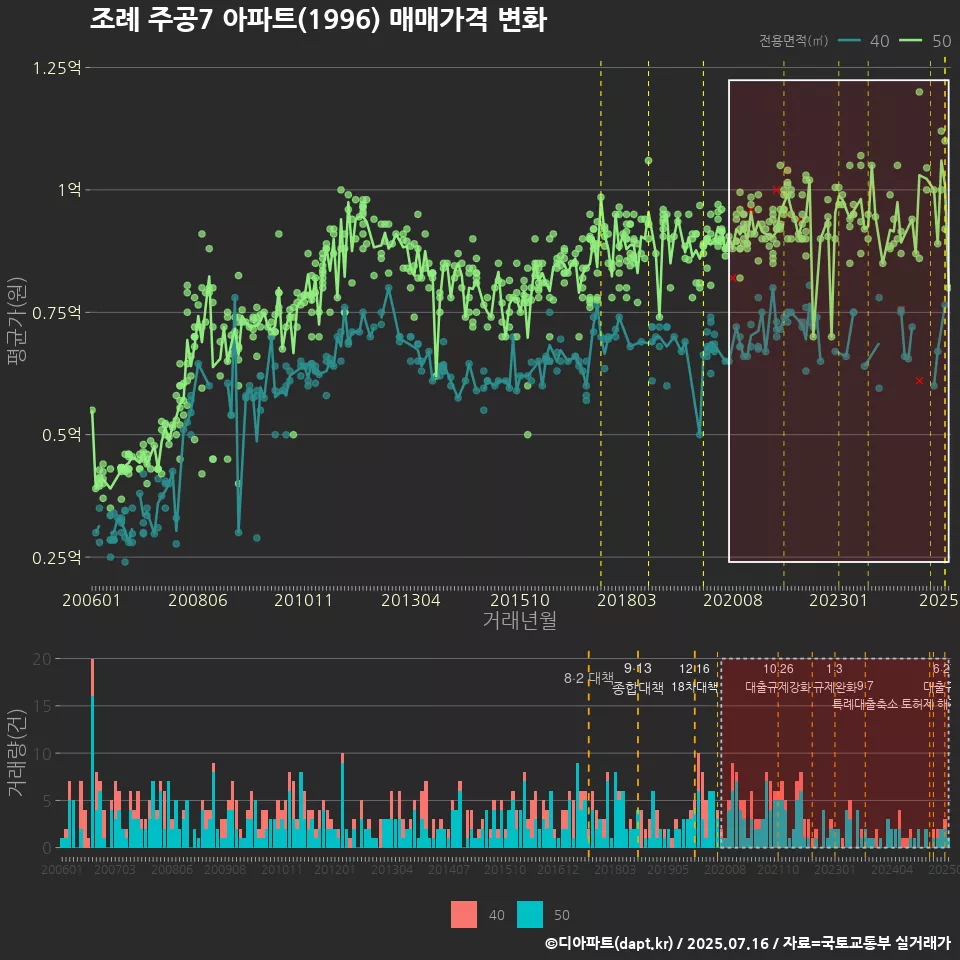This screenshot has width=960, height=960.
Task: Click the '10' label on the volume axis
Action: [42, 754]
